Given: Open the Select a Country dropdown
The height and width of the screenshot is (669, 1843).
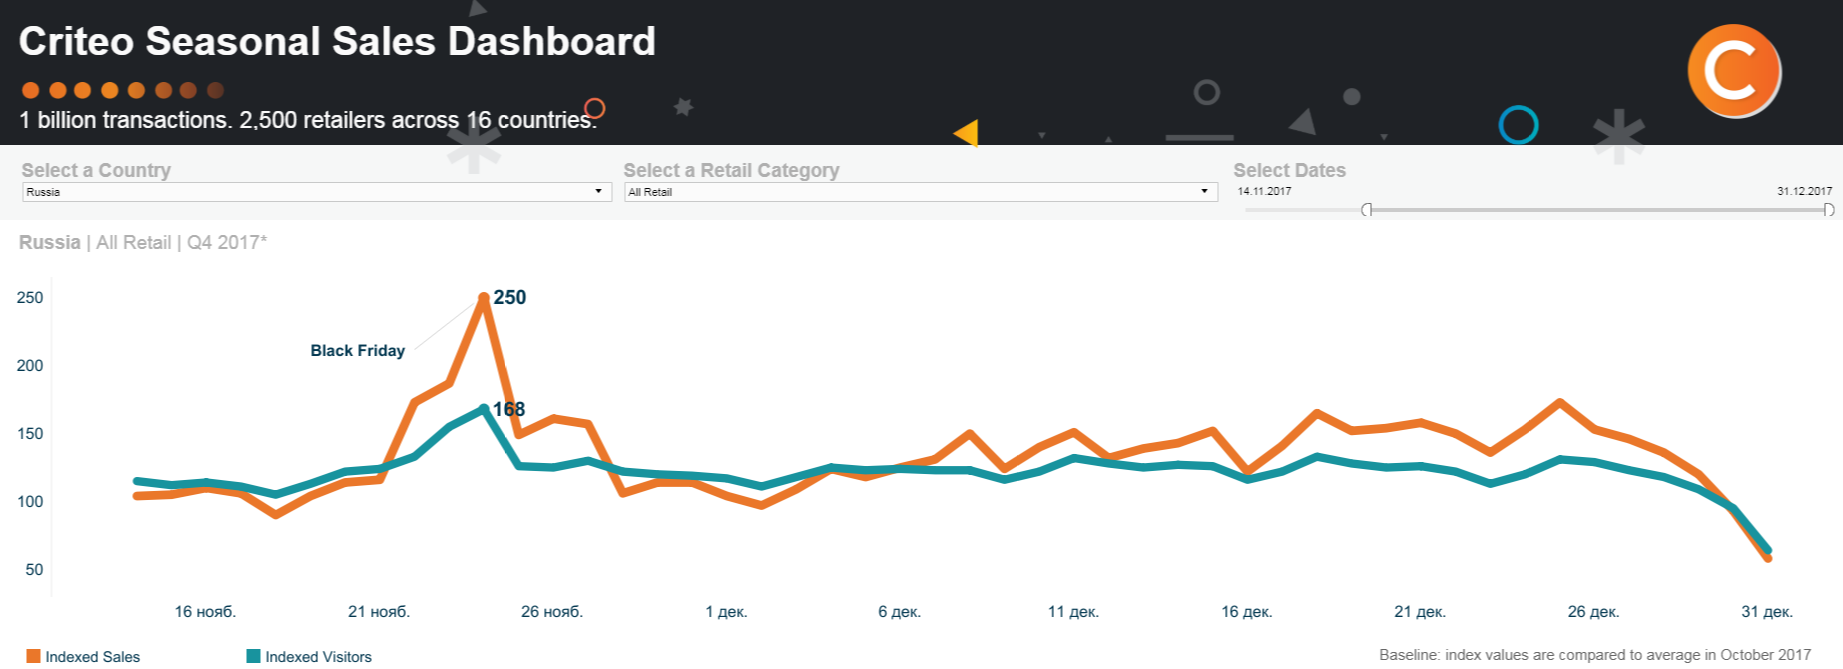Looking at the screenshot, I should (317, 192).
